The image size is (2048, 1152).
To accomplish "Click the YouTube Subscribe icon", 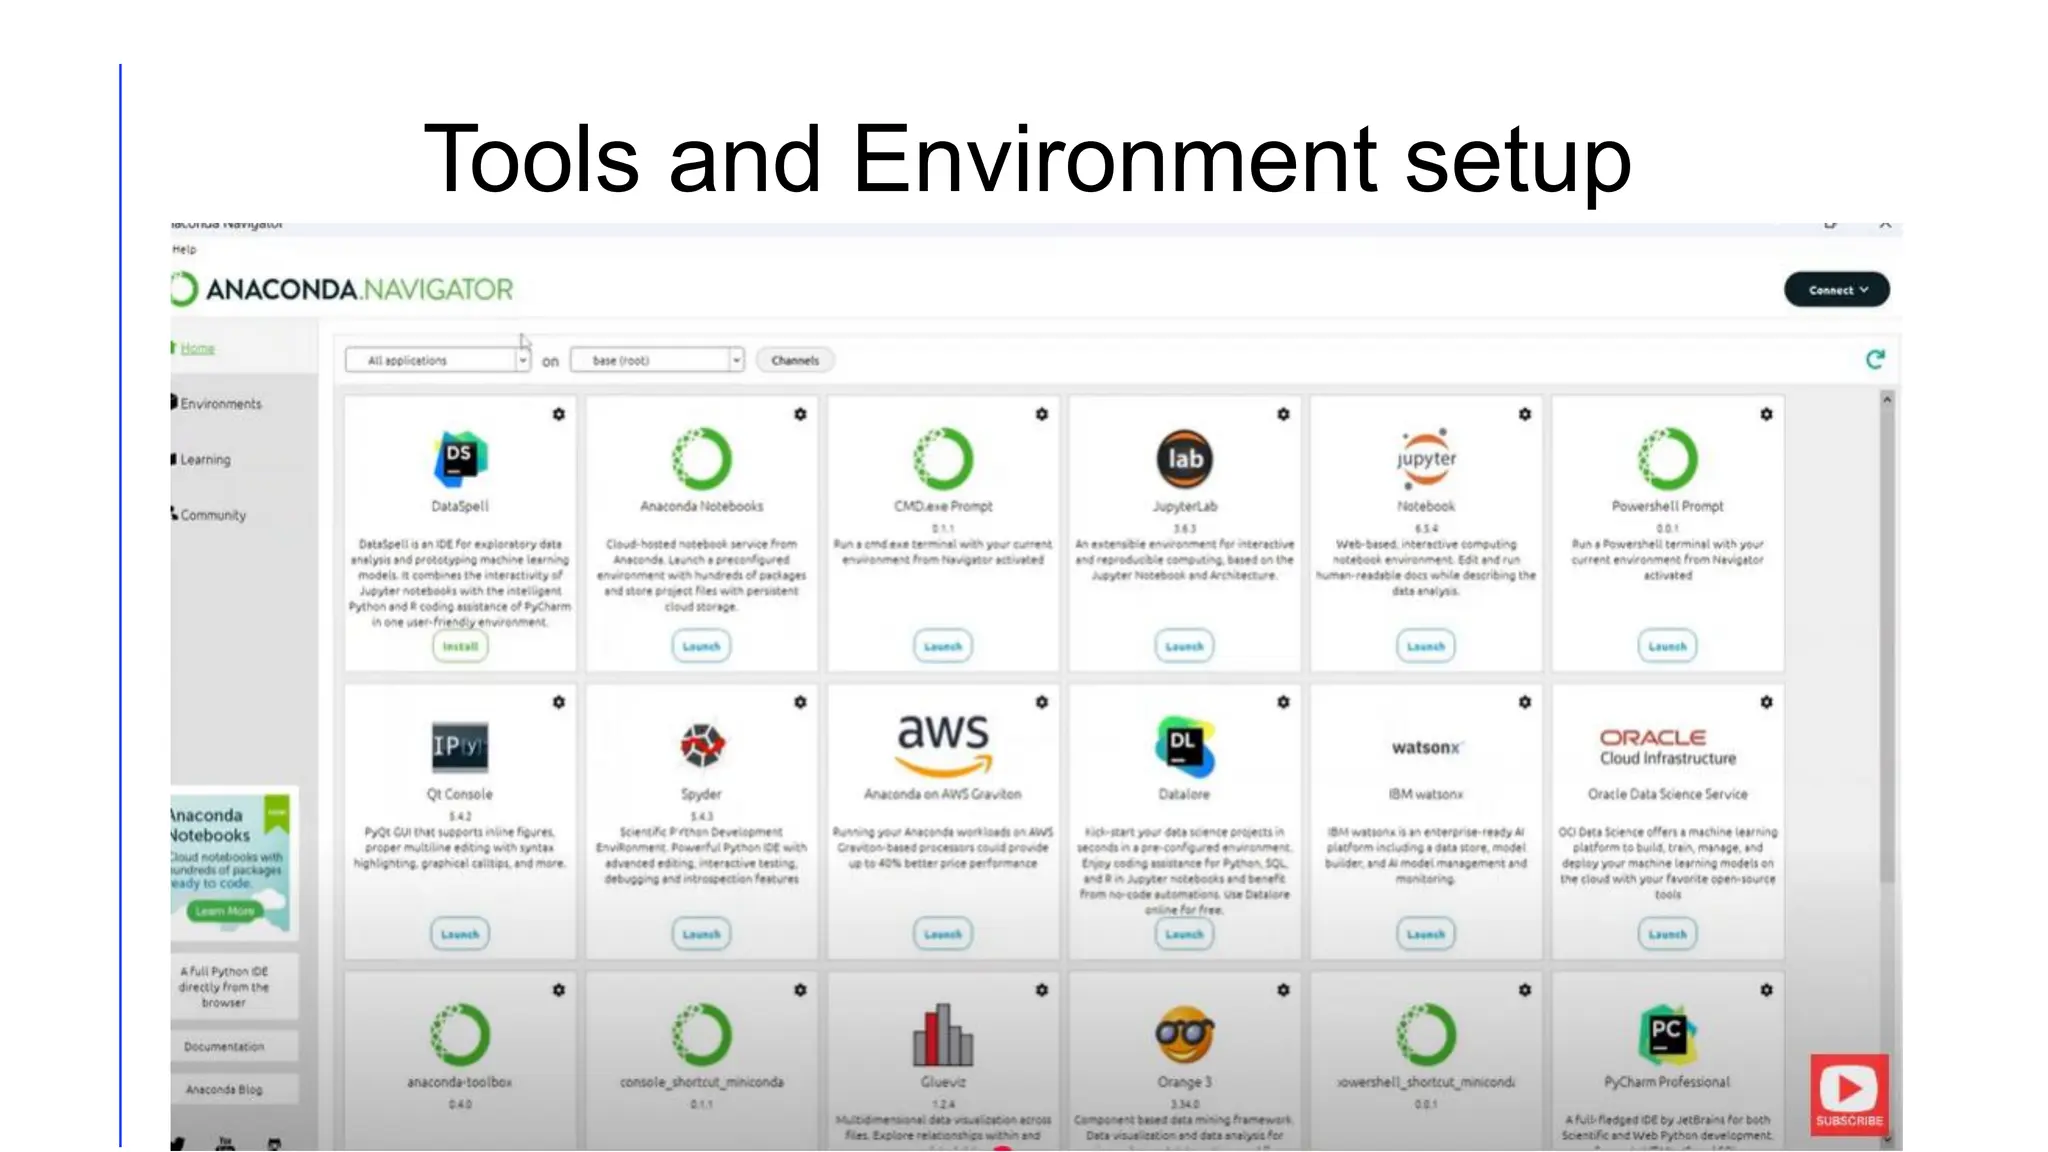I will (x=1849, y=1095).
